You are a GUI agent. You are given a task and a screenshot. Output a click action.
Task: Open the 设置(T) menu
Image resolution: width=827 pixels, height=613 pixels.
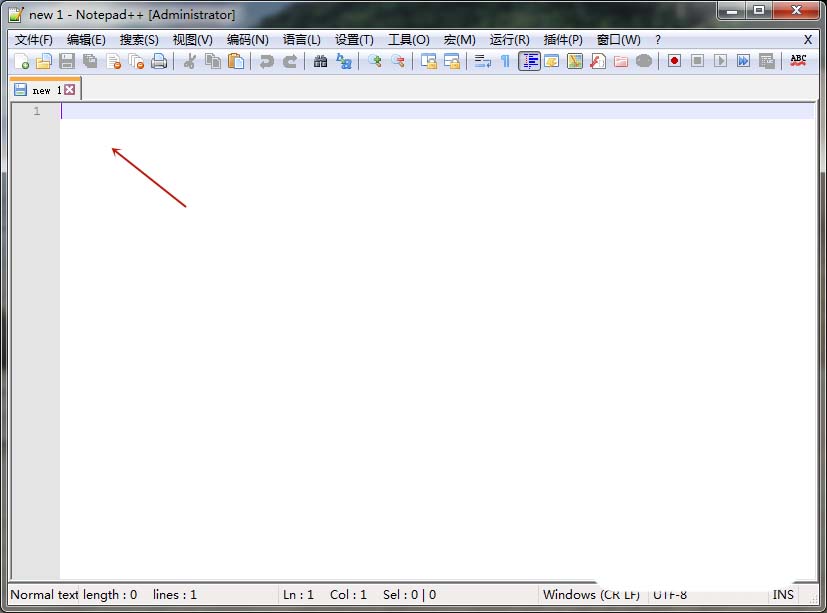[354, 40]
